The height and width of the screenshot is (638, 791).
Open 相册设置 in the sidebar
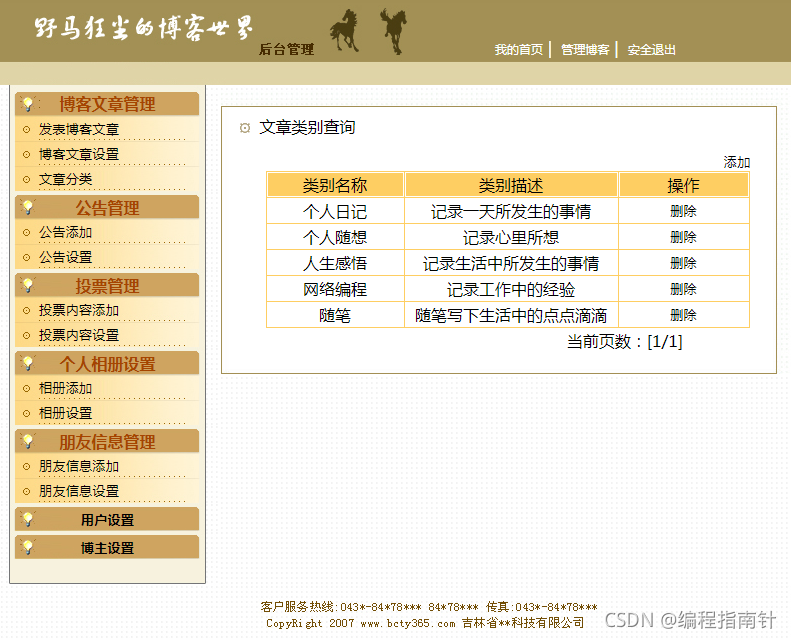click(66, 413)
